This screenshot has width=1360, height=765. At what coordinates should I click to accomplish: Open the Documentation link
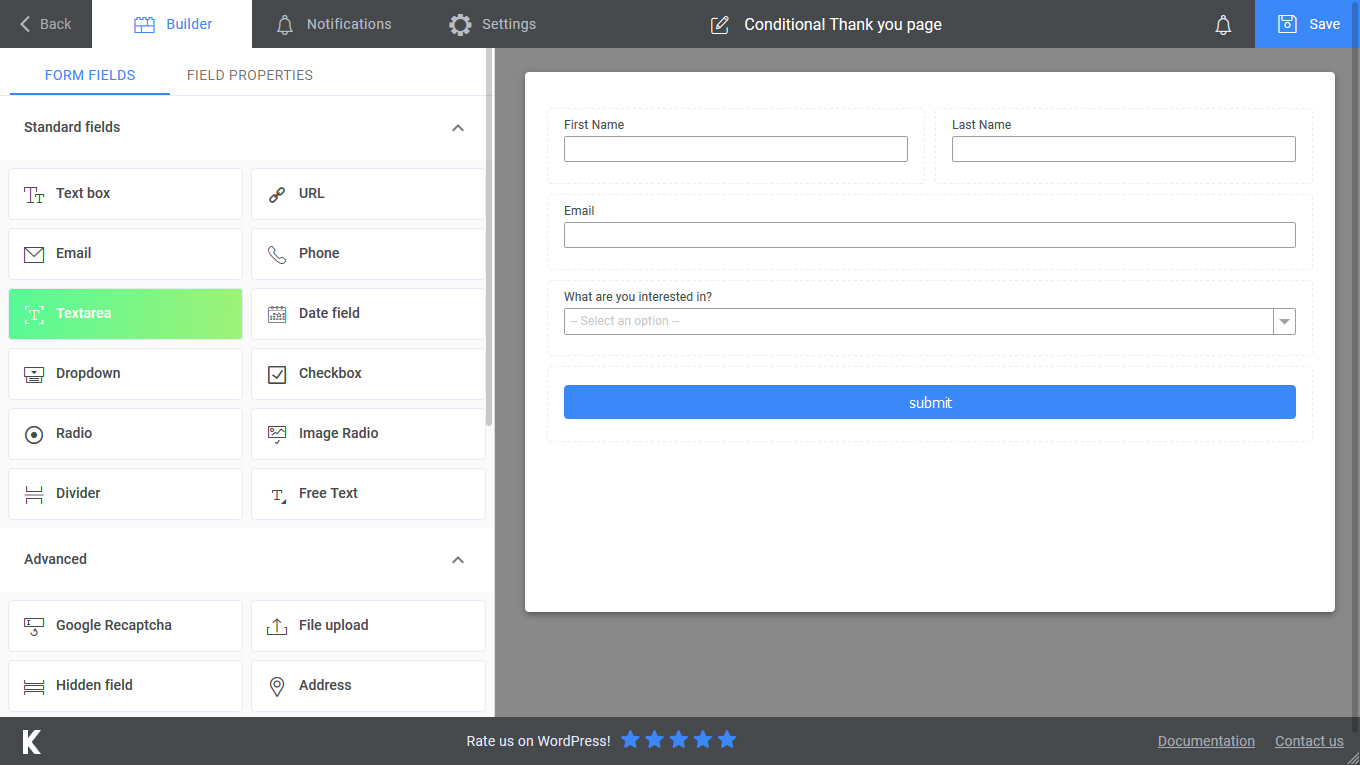(x=1206, y=741)
